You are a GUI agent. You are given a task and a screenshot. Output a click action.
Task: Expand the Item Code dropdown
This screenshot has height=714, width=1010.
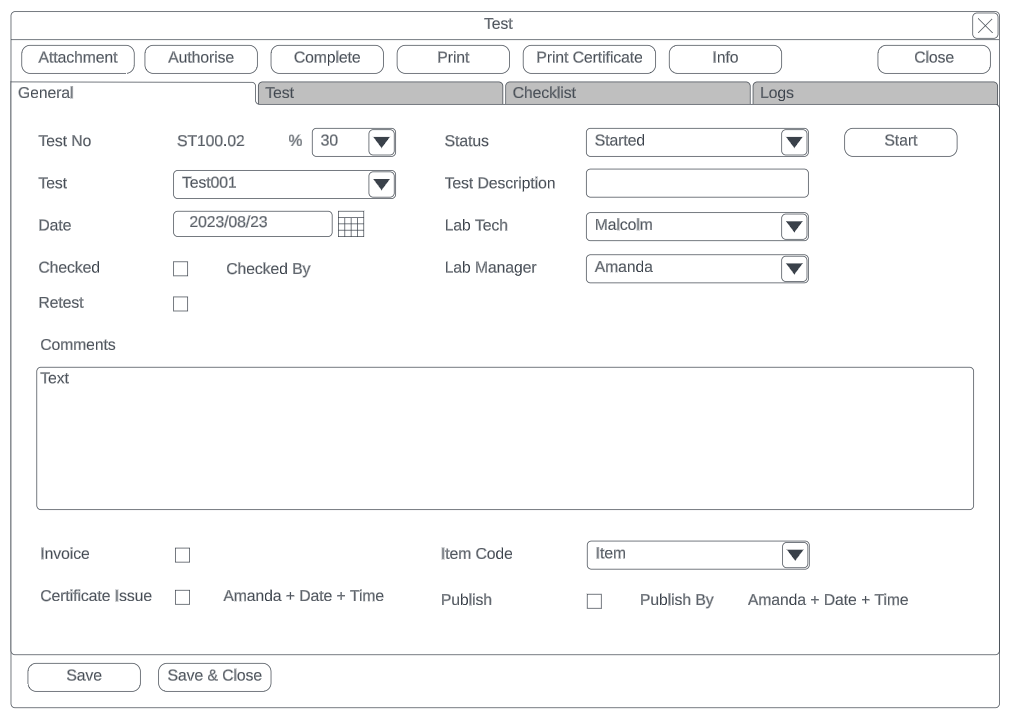(795, 555)
